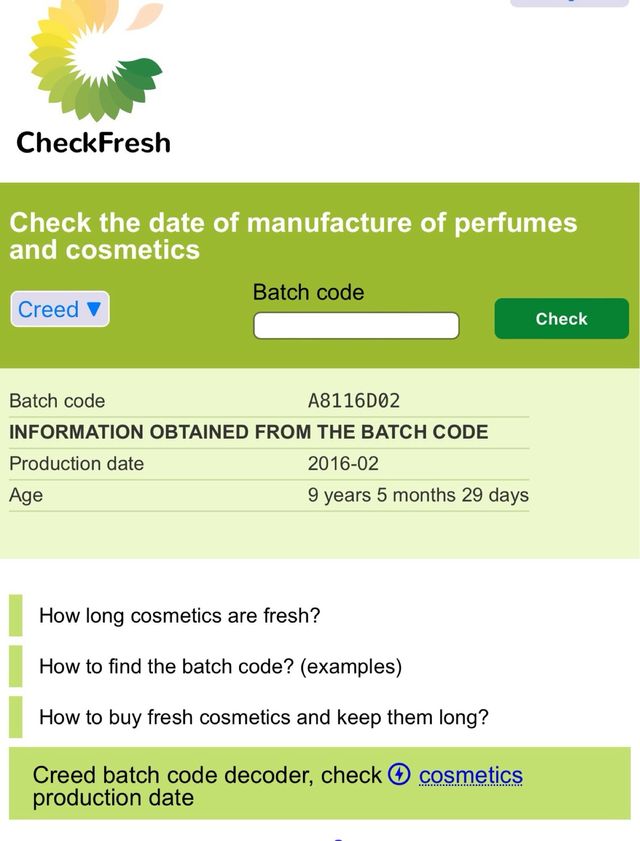Click the Age row label

(x=26, y=495)
